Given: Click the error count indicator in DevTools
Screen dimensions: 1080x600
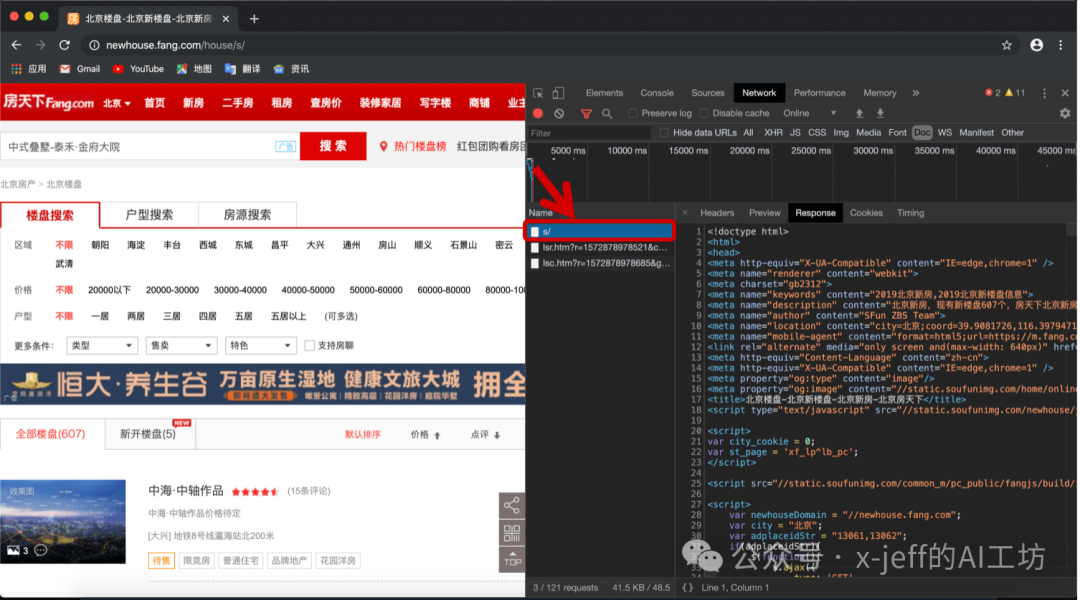Looking at the screenshot, I should [x=993, y=93].
